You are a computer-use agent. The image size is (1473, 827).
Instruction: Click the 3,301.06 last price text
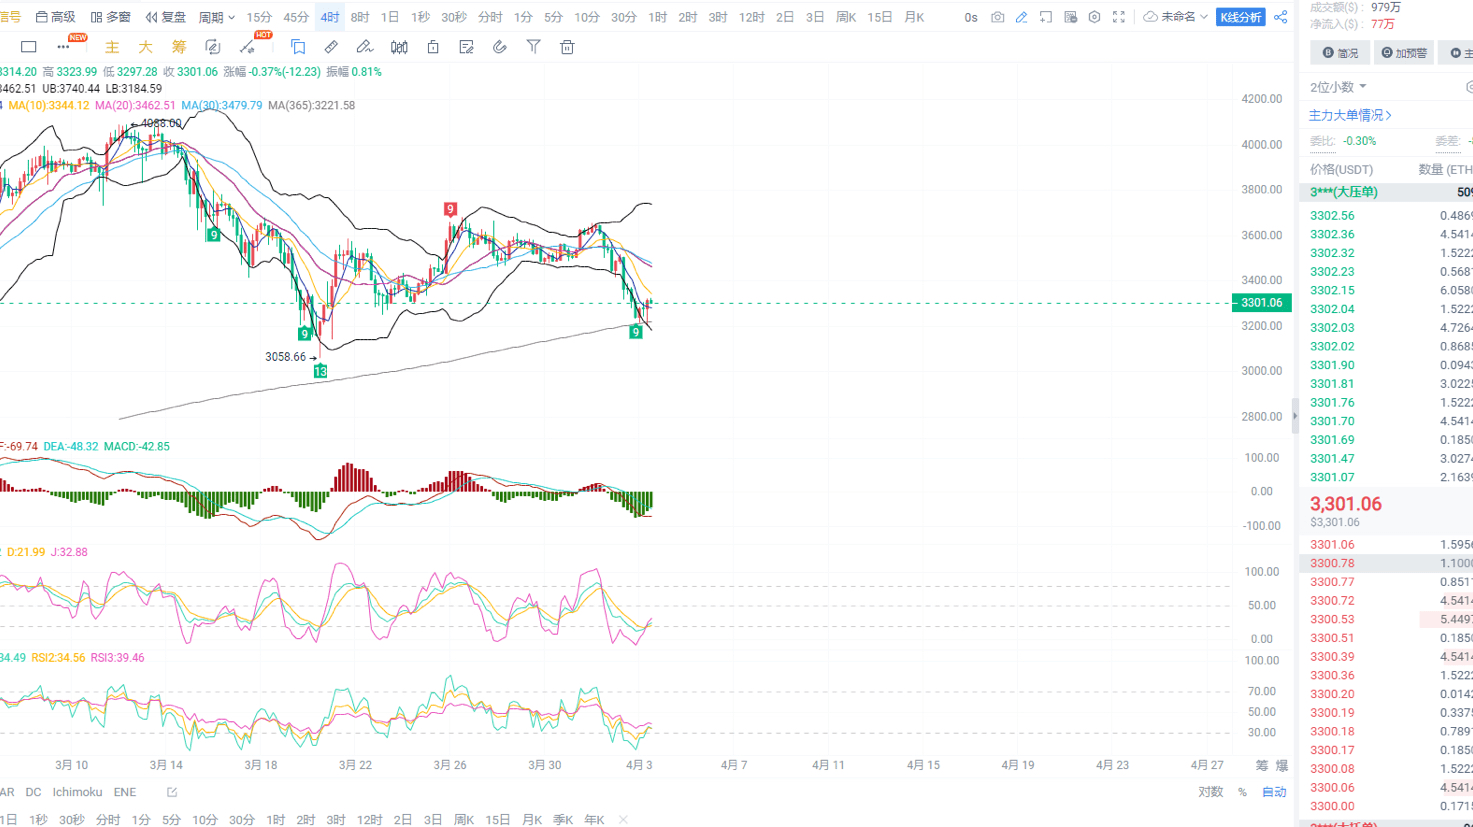click(x=1345, y=504)
